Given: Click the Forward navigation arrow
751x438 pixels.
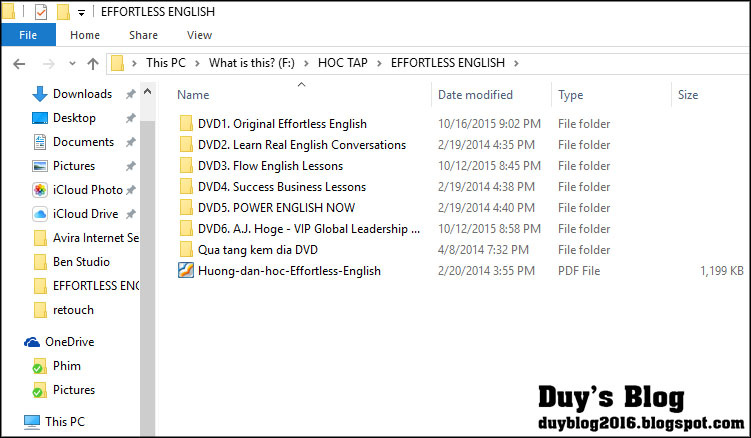Looking at the screenshot, I should (x=48, y=63).
